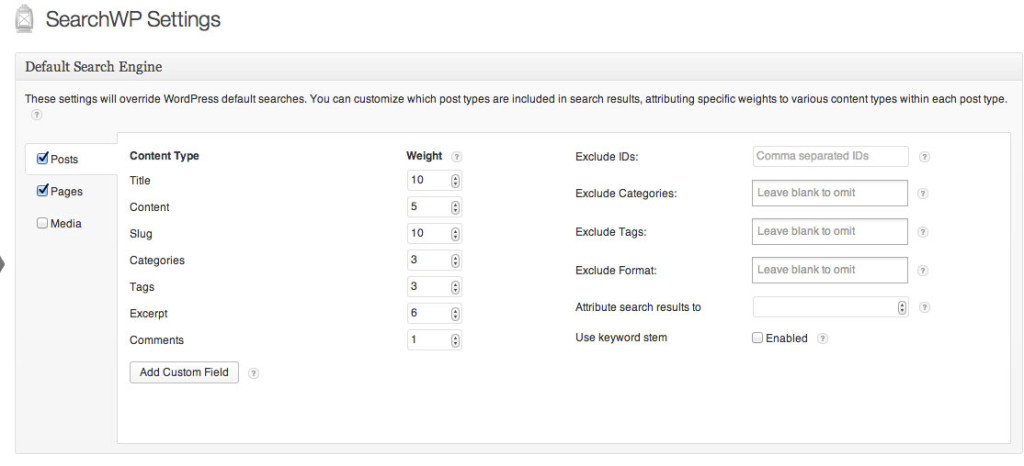The height and width of the screenshot is (466, 1024).
Task: Click help icon beside keyword stem Enabled
Action: [823, 338]
